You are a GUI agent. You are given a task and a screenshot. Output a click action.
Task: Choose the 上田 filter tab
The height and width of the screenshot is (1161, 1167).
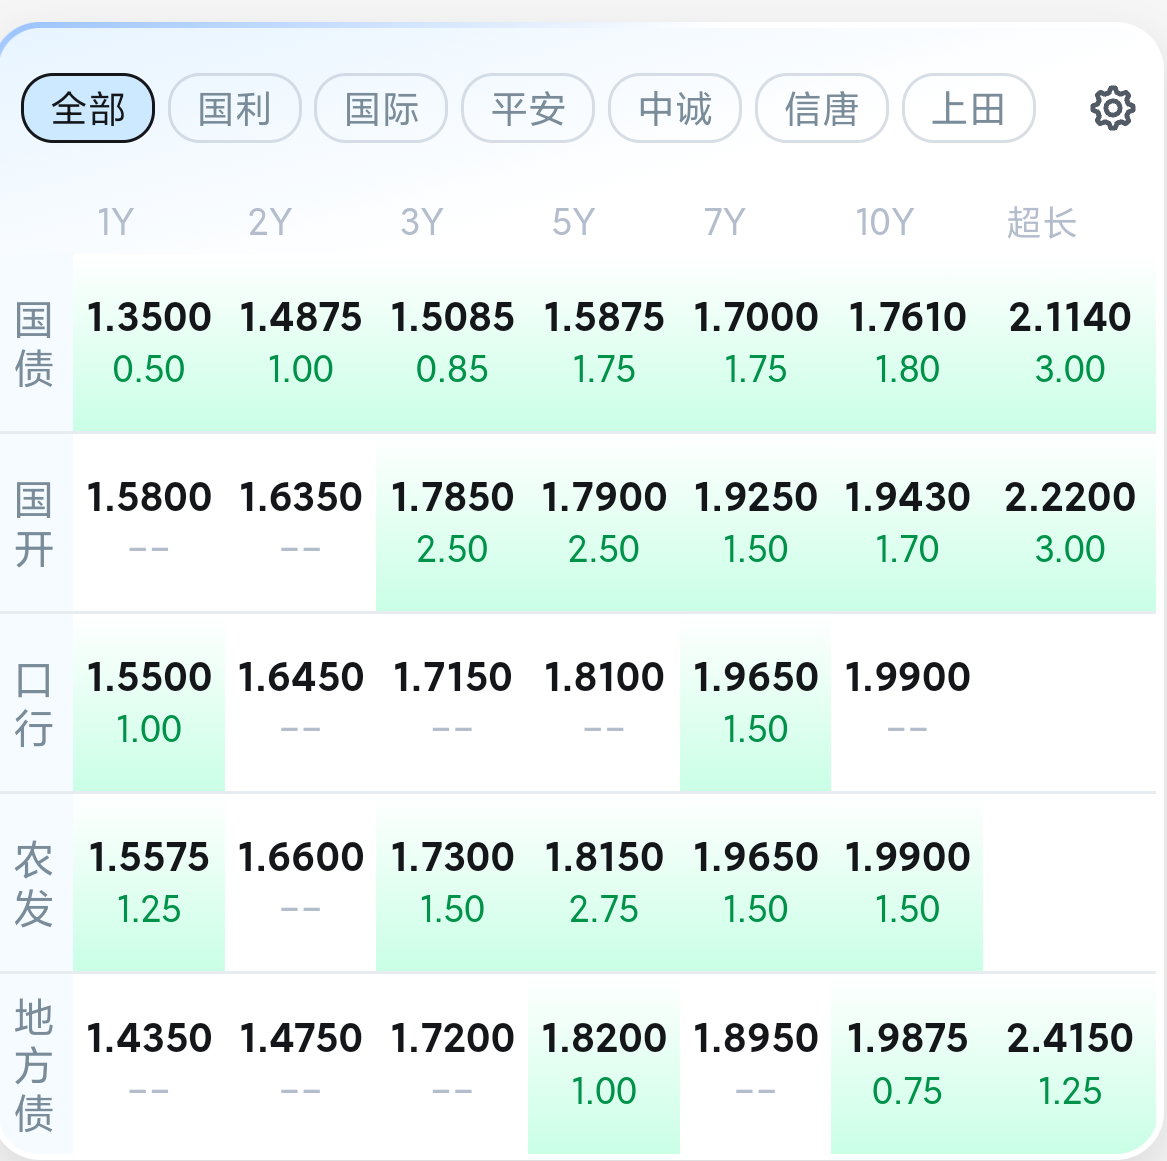point(968,108)
